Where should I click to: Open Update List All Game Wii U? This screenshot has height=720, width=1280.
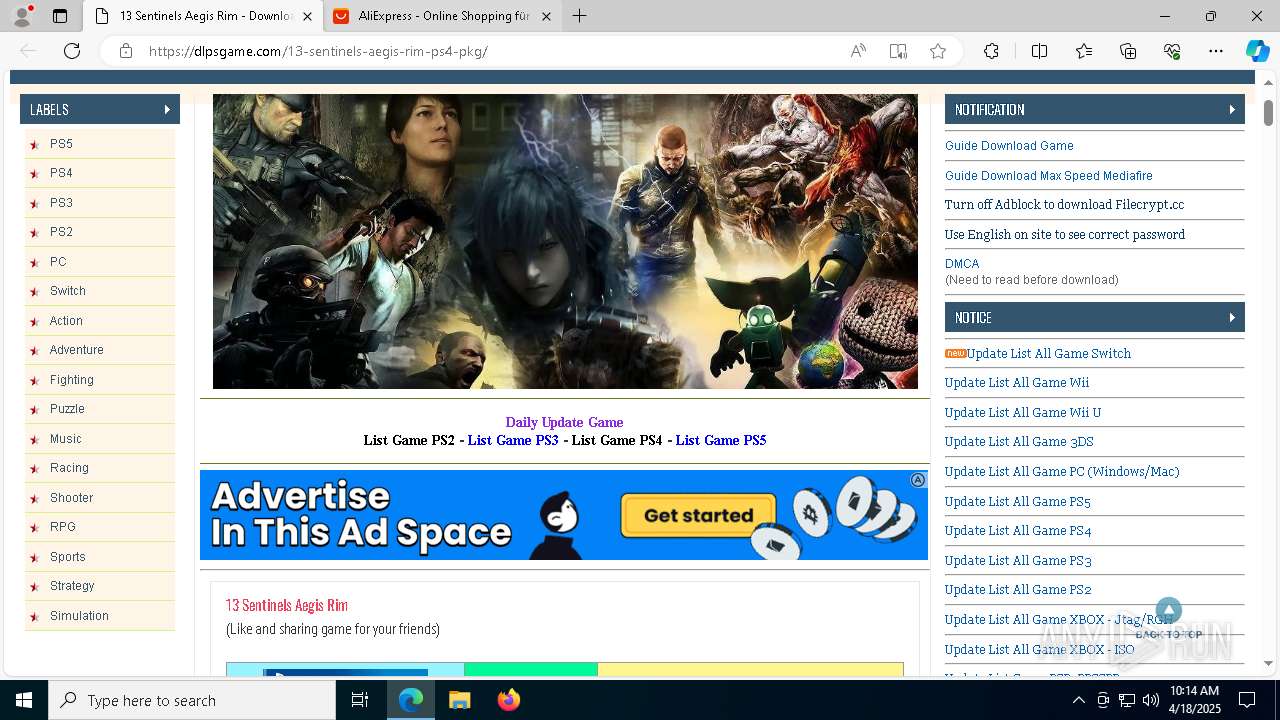tap(1023, 412)
